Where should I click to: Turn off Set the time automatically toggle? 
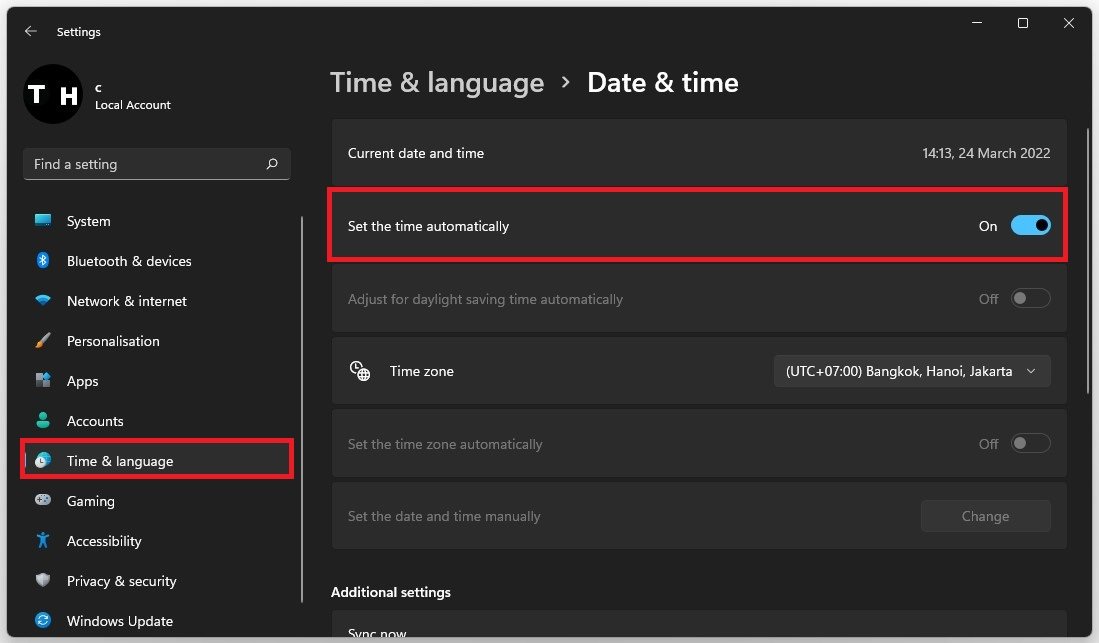click(x=1030, y=226)
